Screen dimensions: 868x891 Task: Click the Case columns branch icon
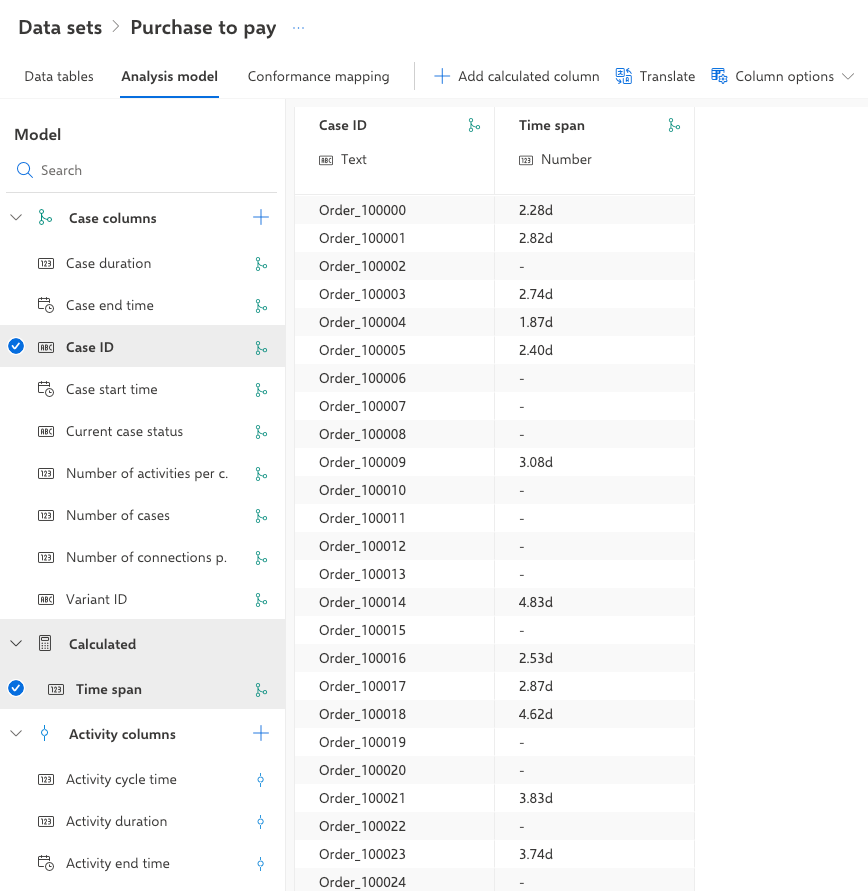point(45,217)
